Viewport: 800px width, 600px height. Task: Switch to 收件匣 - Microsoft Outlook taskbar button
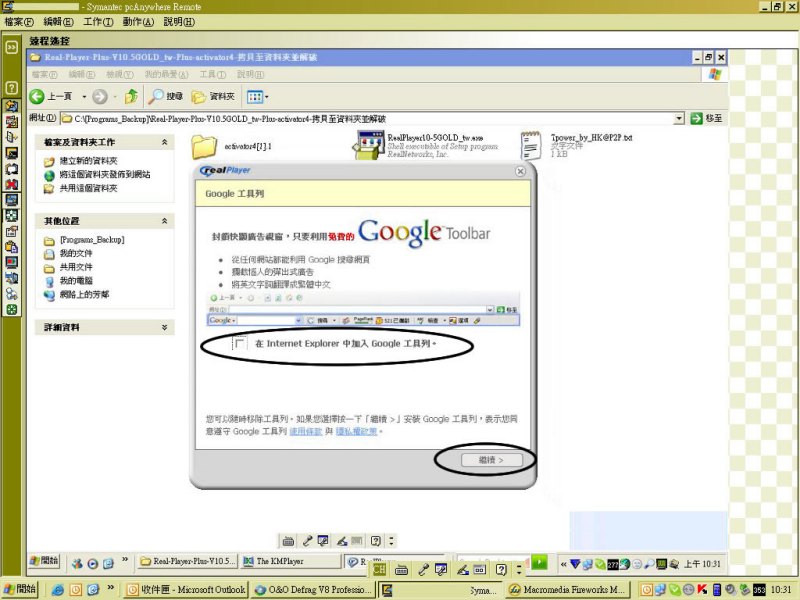tap(186, 589)
